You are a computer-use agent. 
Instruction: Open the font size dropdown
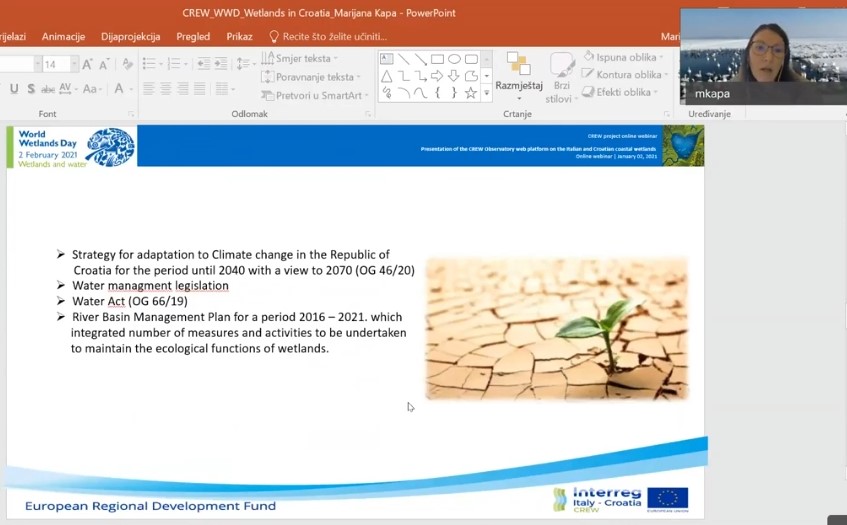pos(72,64)
